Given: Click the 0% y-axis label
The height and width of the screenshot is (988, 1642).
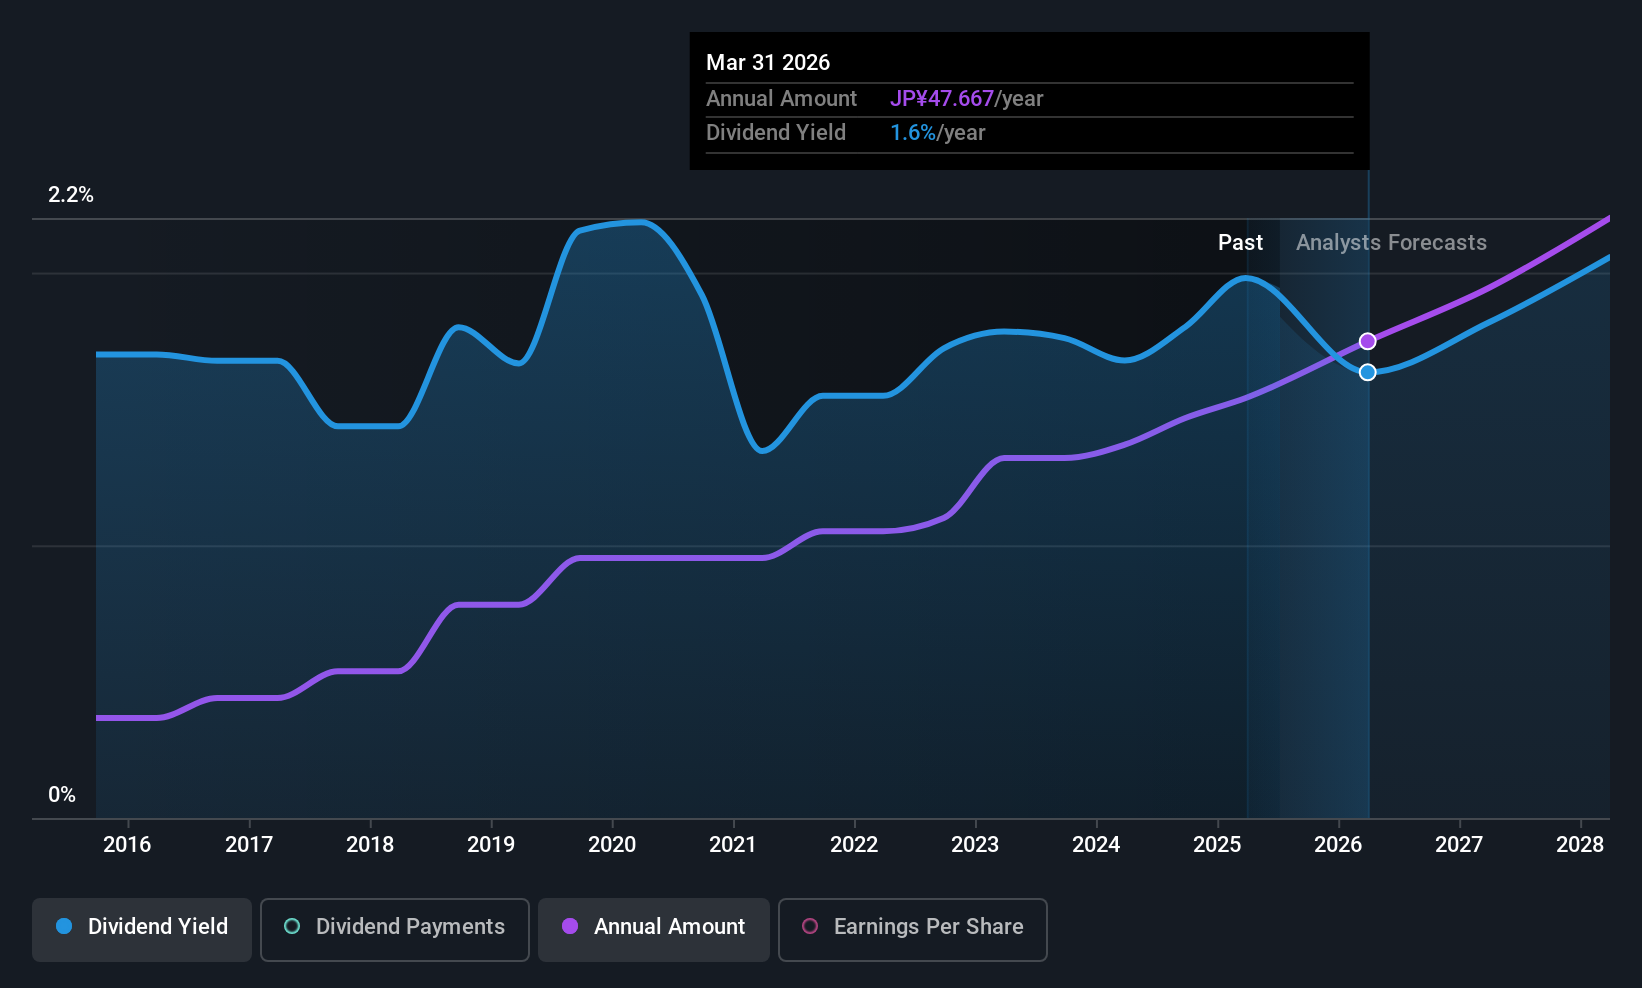Looking at the screenshot, I should coord(62,795).
